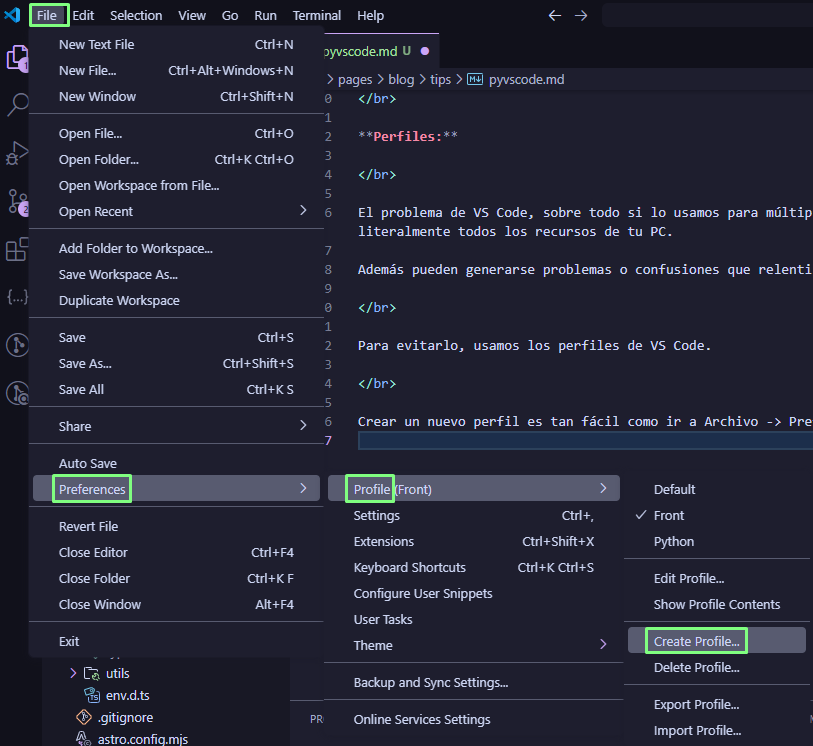813x746 pixels.
Task: Click the "**Perfiles:**" editor line
Action: click(408, 136)
